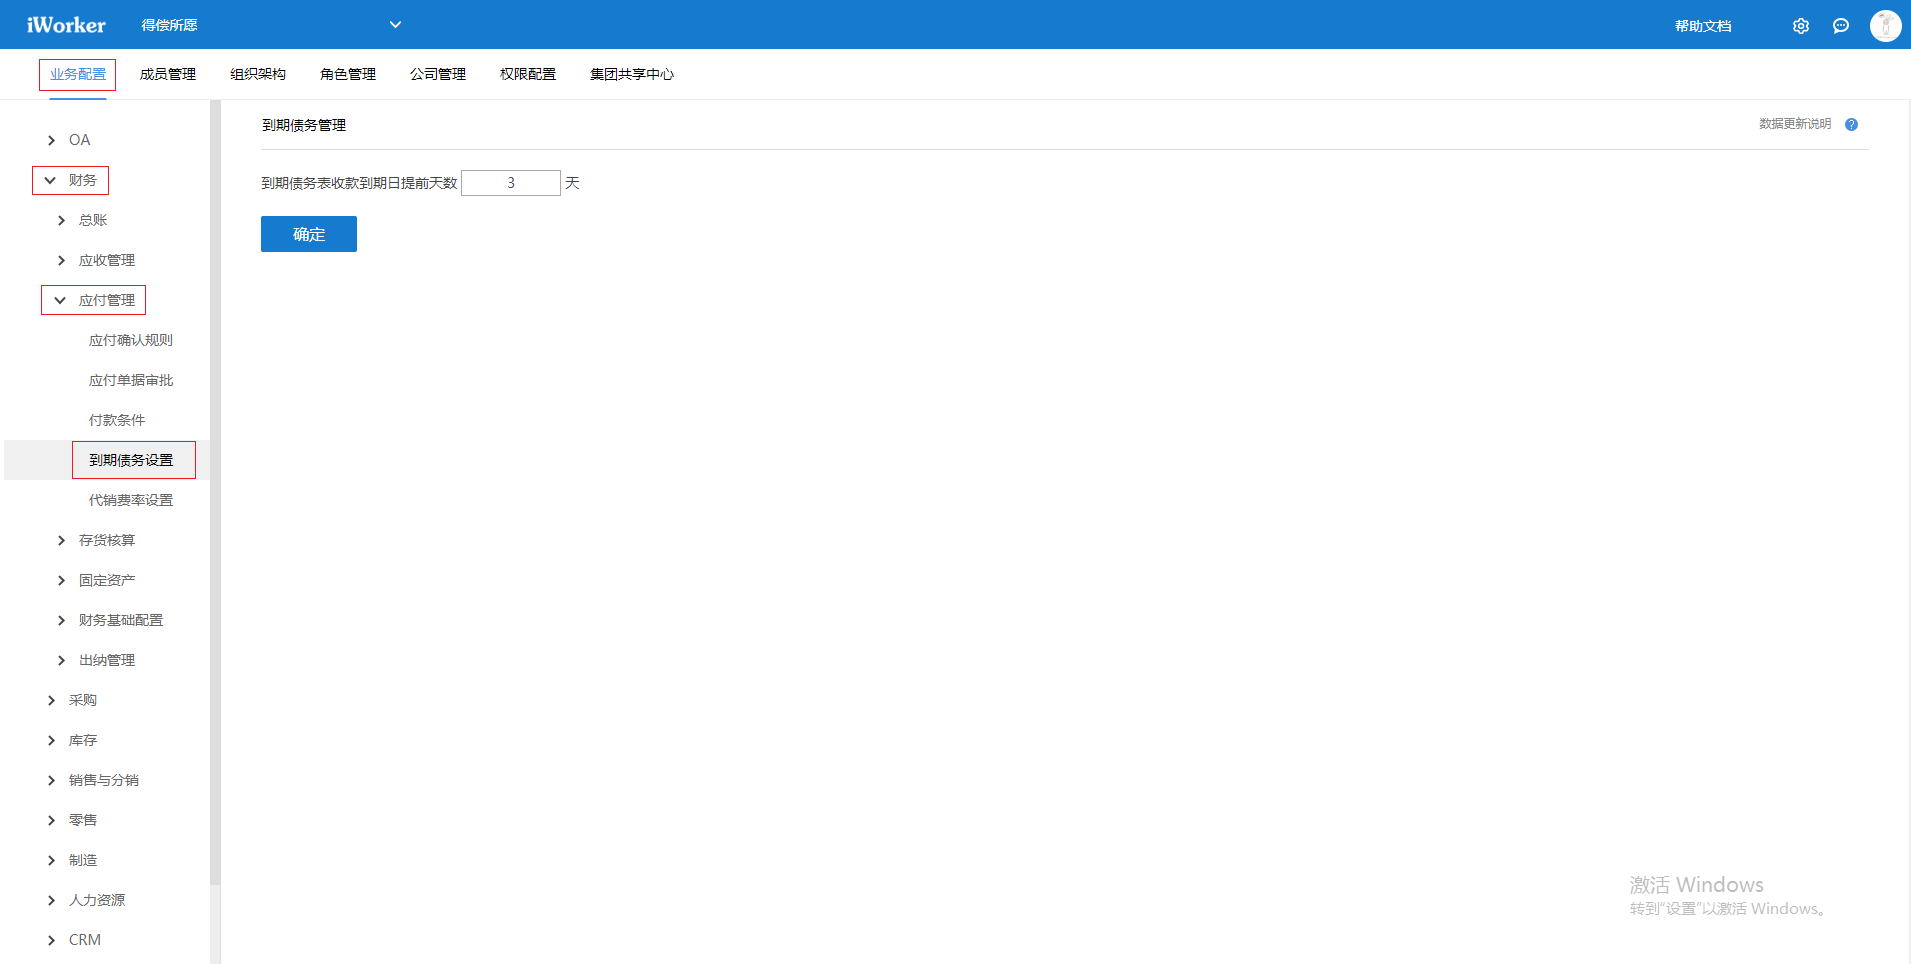Click the iWorker logo
Image resolution: width=1911 pixels, height=964 pixels.
[x=66, y=25]
